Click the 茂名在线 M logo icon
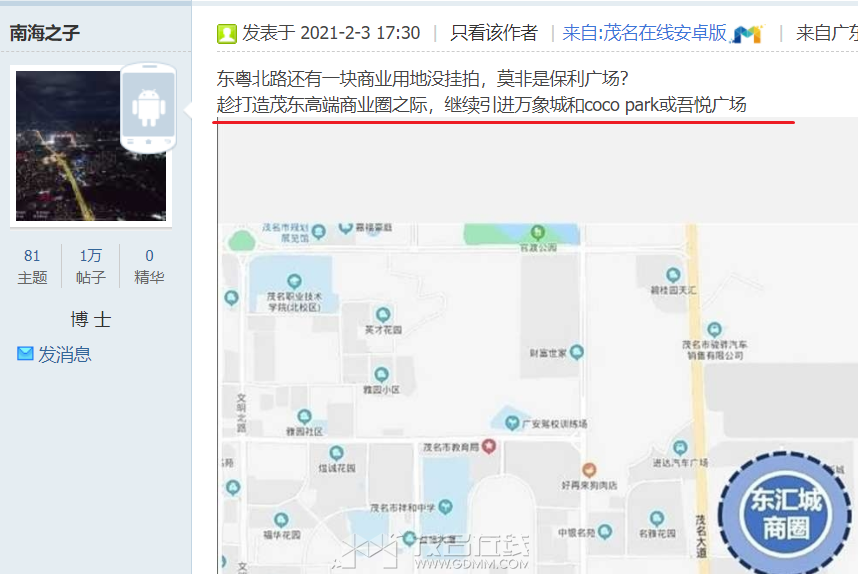The width and height of the screenshot is (858, 574). (747, 34)
